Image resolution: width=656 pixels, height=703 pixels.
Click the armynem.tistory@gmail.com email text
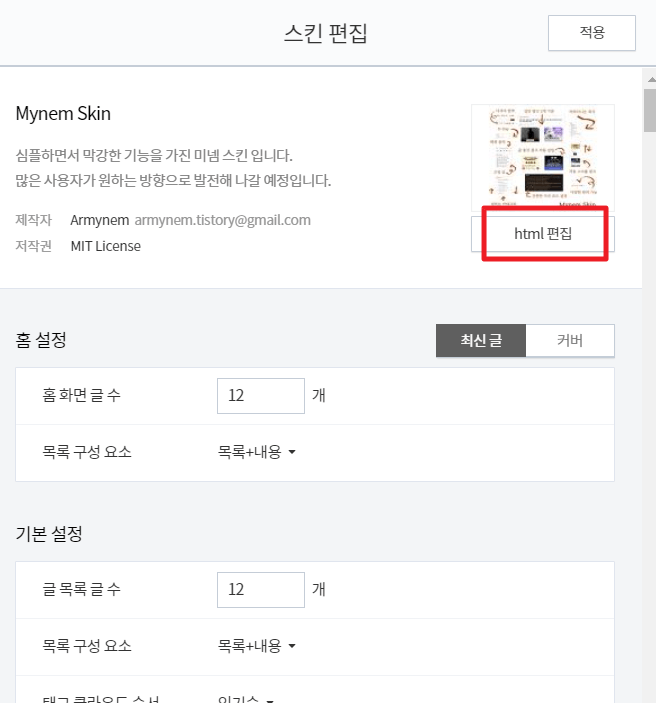tap(222, 220)
